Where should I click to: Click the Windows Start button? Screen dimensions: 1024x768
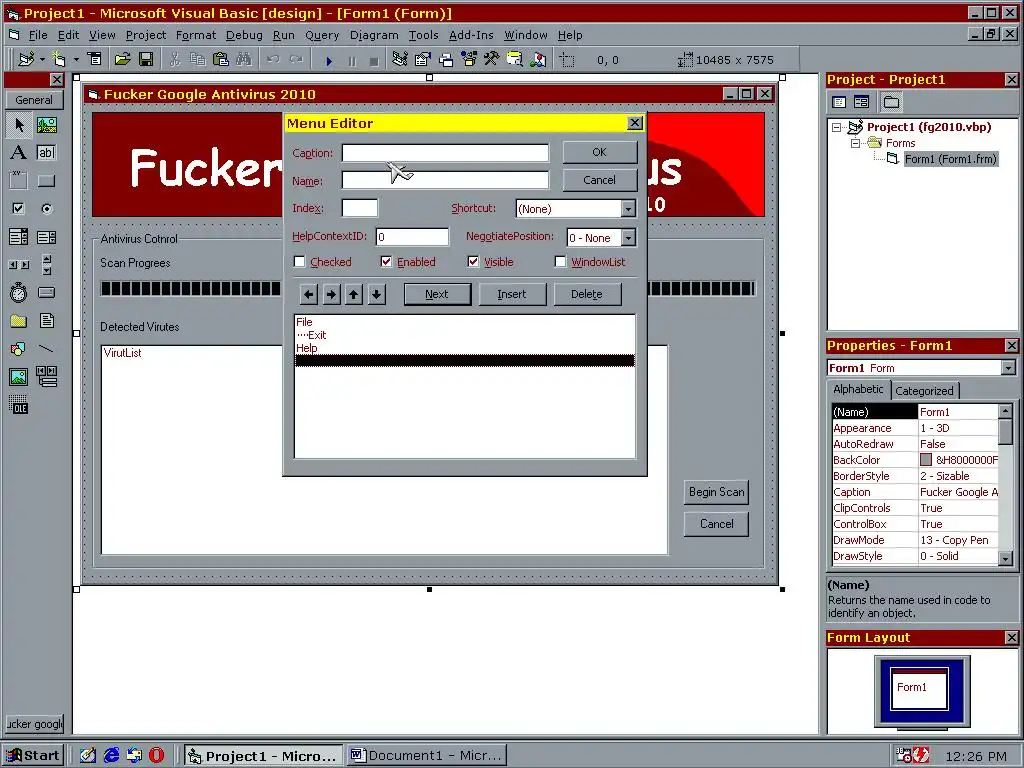35,756
